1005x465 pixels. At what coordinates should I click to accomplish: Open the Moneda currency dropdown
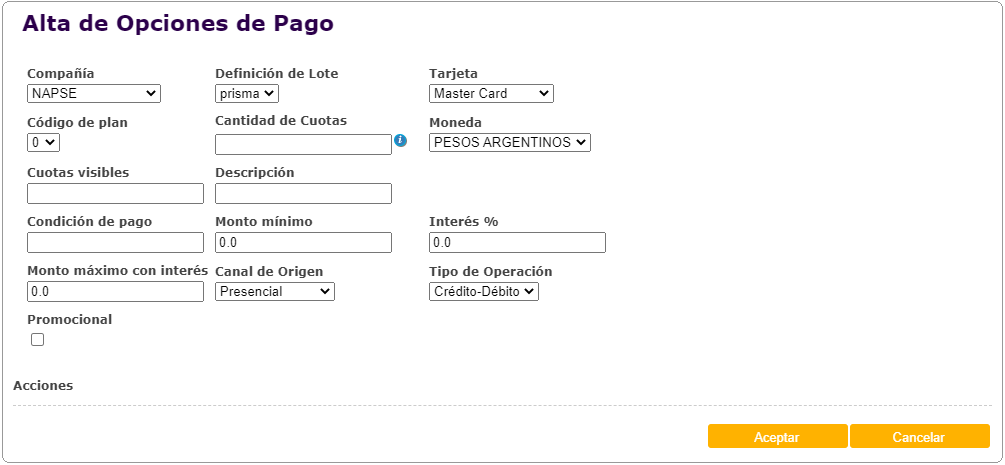(510, 143)
